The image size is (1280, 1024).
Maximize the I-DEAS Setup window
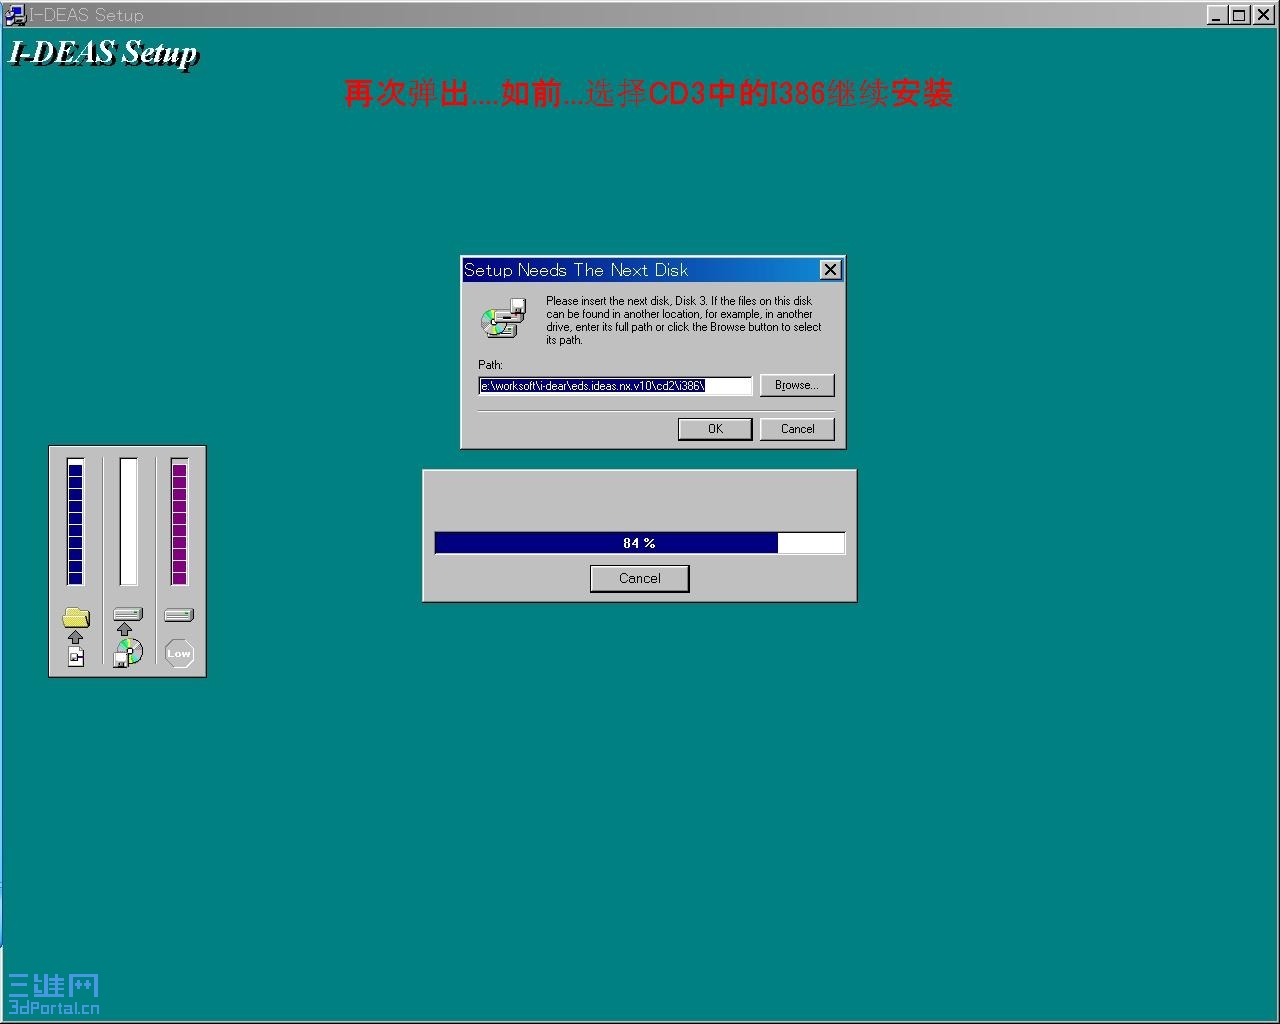point(1238,15)
